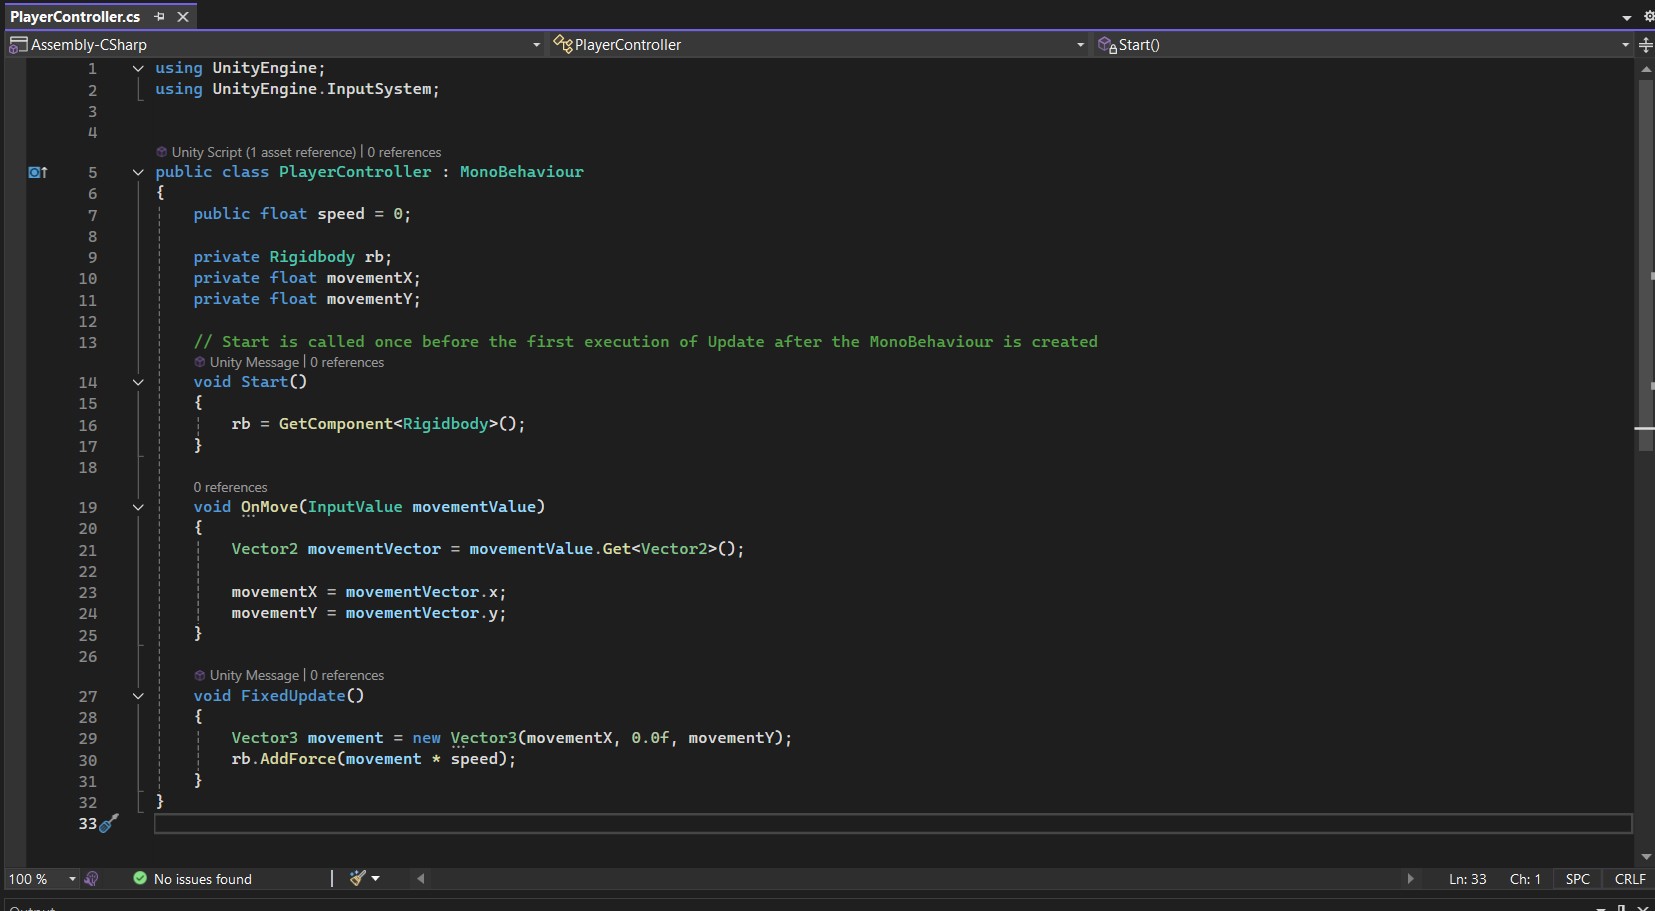Click the code cleanup broom icon
The image size is (1655, 911).
(x=358, y=878)
